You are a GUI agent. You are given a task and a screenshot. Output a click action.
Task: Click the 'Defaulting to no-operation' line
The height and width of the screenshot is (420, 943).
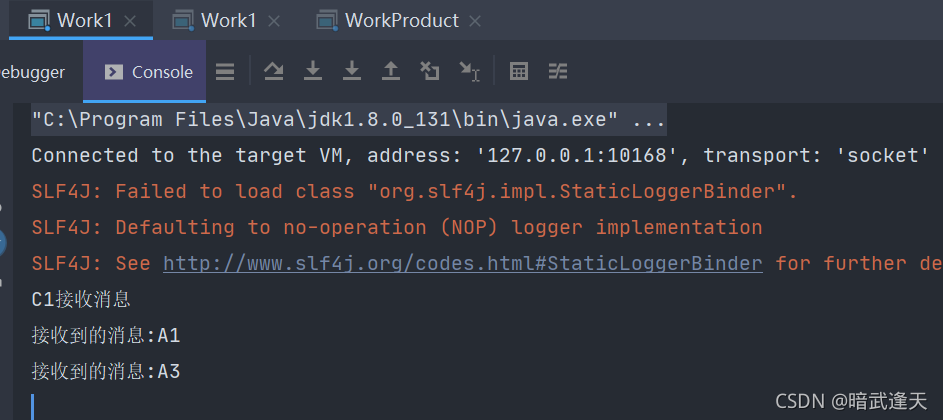click(x=397, y=228)
